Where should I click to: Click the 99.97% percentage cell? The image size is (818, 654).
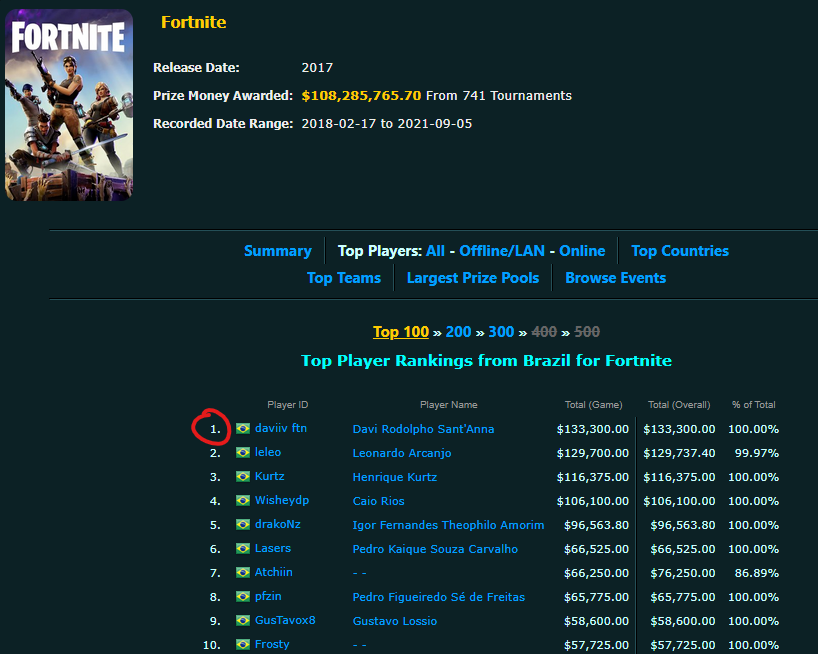pyautogui.click(x=756, y=453)
